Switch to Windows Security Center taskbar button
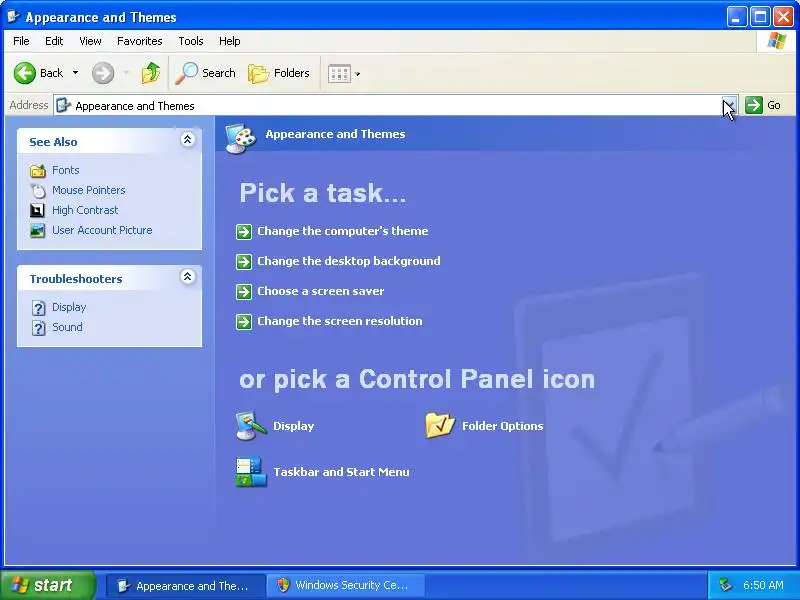This screenshot has height=600, width=800. pyautogui.click(x=346, y=585)
